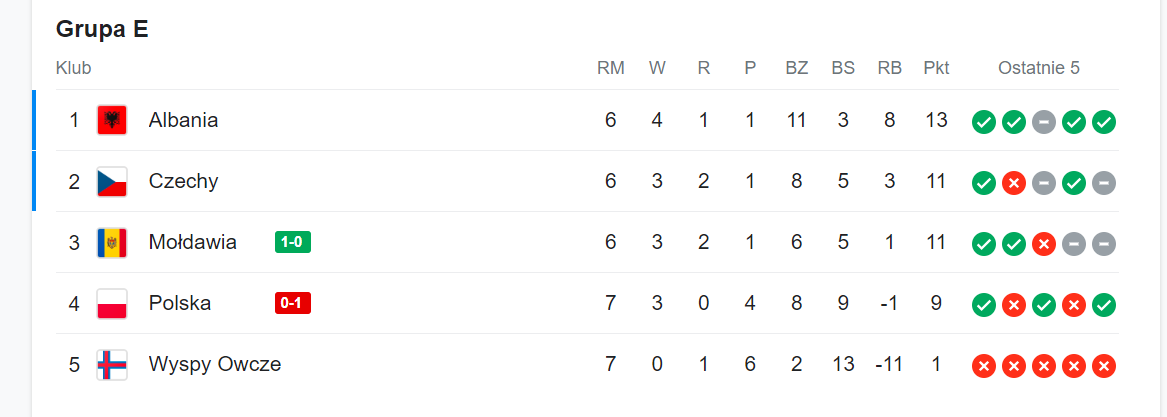Click the green 1-0 badge next to Mołdawia
Image resolution: width=1167 pixels, height=417 pixels.
(x=292, y=242)
